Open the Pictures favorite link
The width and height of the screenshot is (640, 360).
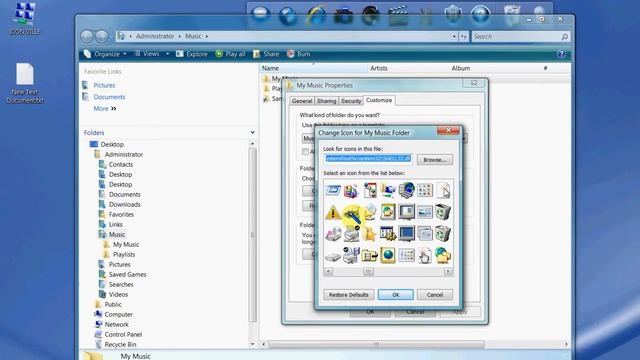coord(104,85)
